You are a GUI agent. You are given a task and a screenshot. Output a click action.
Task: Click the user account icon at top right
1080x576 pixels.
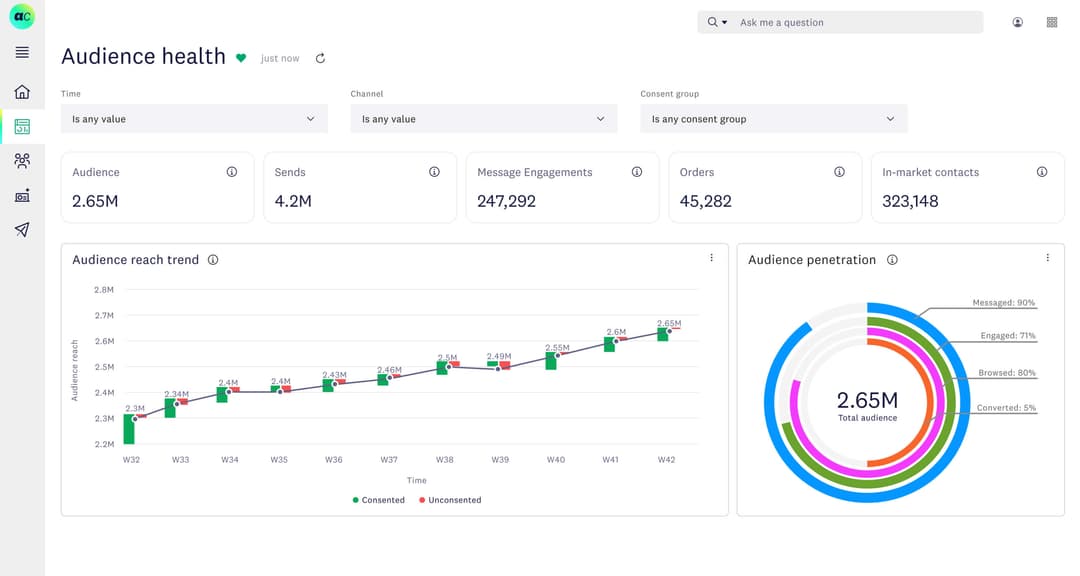[1017, 21]
